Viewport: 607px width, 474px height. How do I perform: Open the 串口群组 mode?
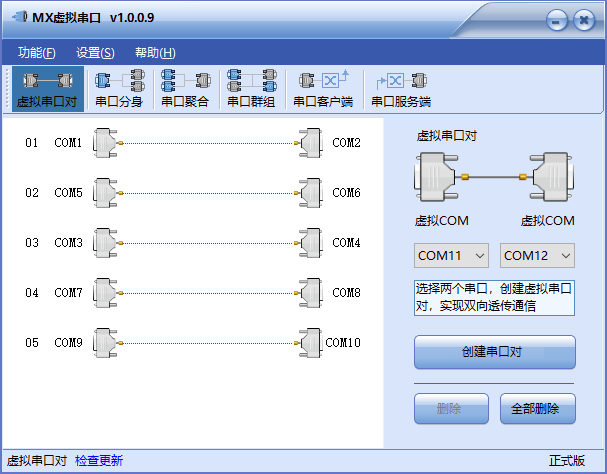pos(252,89)
